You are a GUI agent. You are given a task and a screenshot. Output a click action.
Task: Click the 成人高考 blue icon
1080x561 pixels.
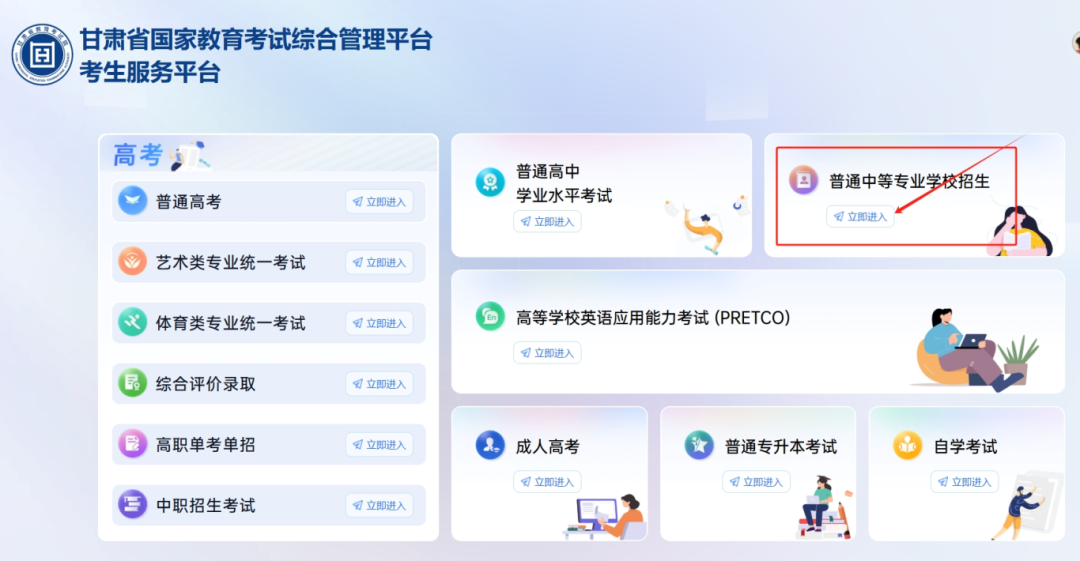tap(490, 445)
